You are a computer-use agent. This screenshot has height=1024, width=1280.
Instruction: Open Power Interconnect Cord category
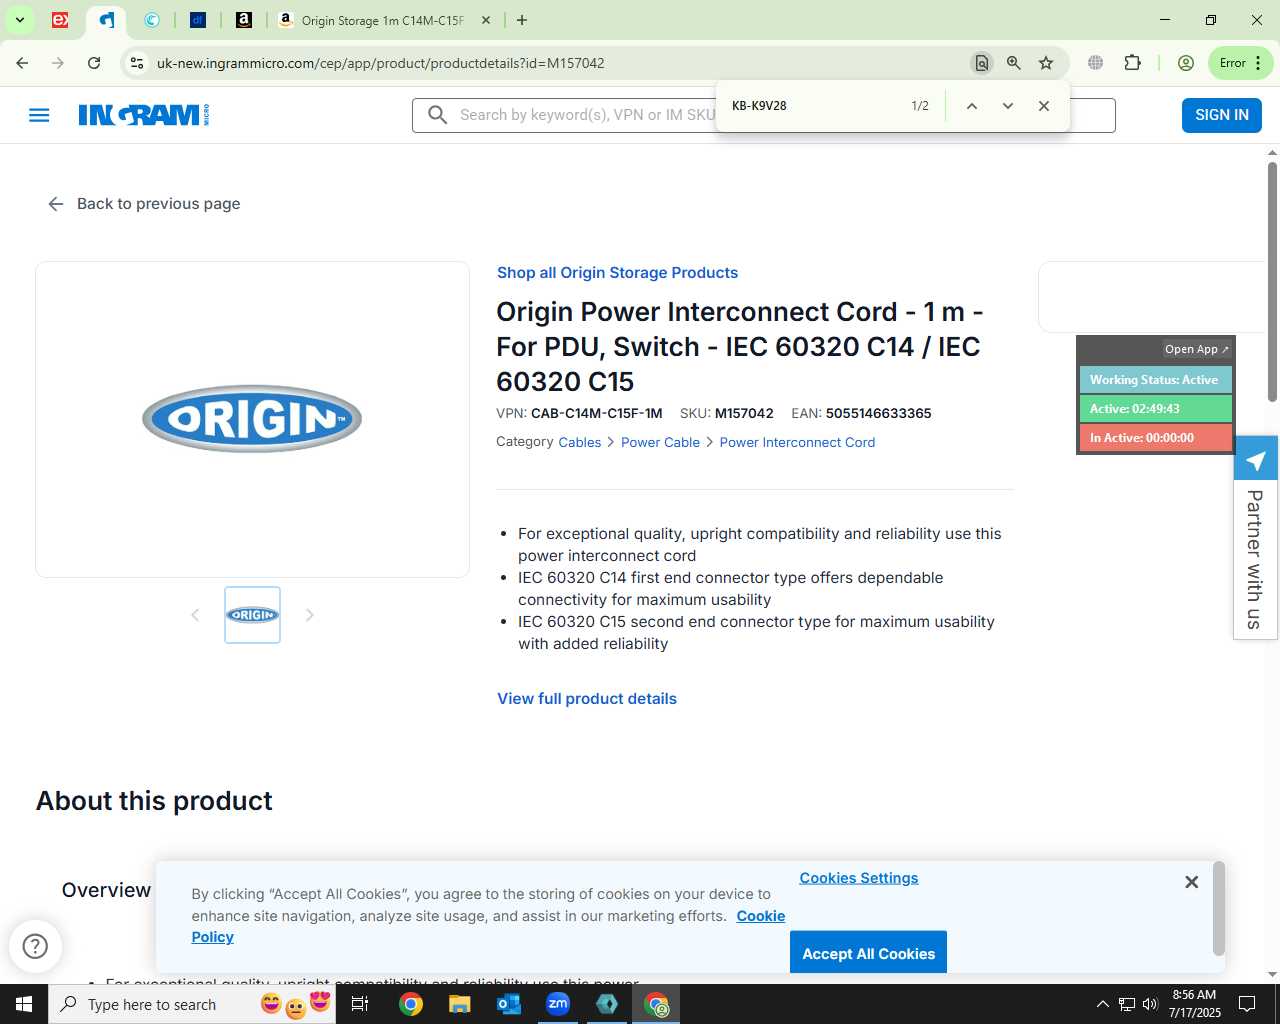pos(797,442)
